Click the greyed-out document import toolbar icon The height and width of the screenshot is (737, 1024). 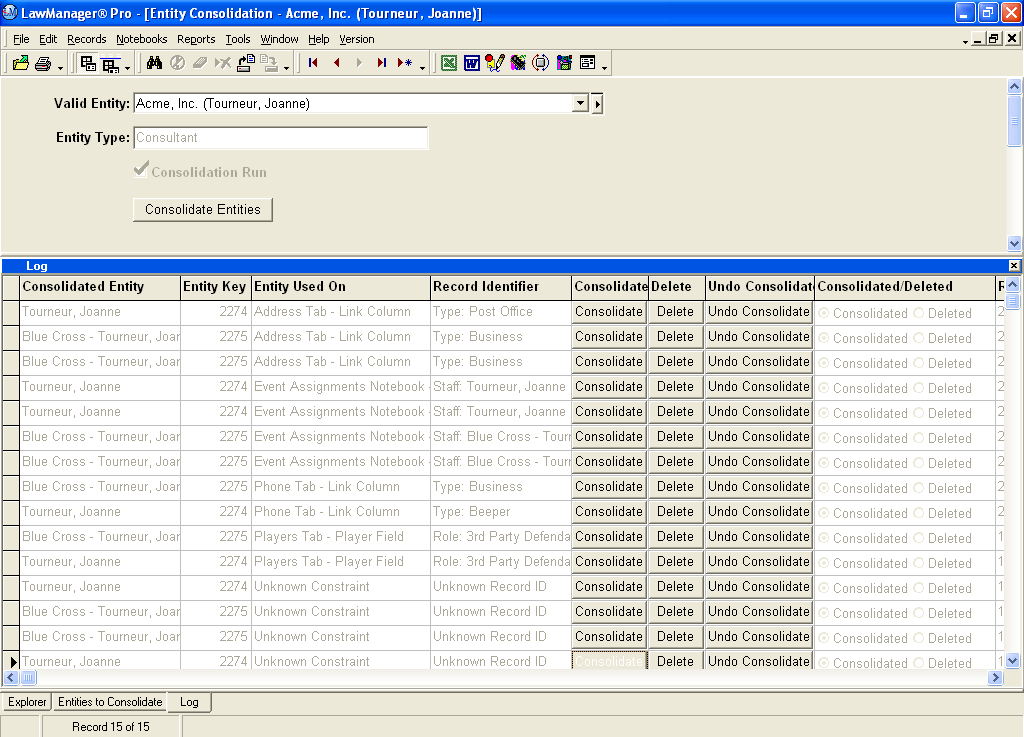click(x=268, y=63)
